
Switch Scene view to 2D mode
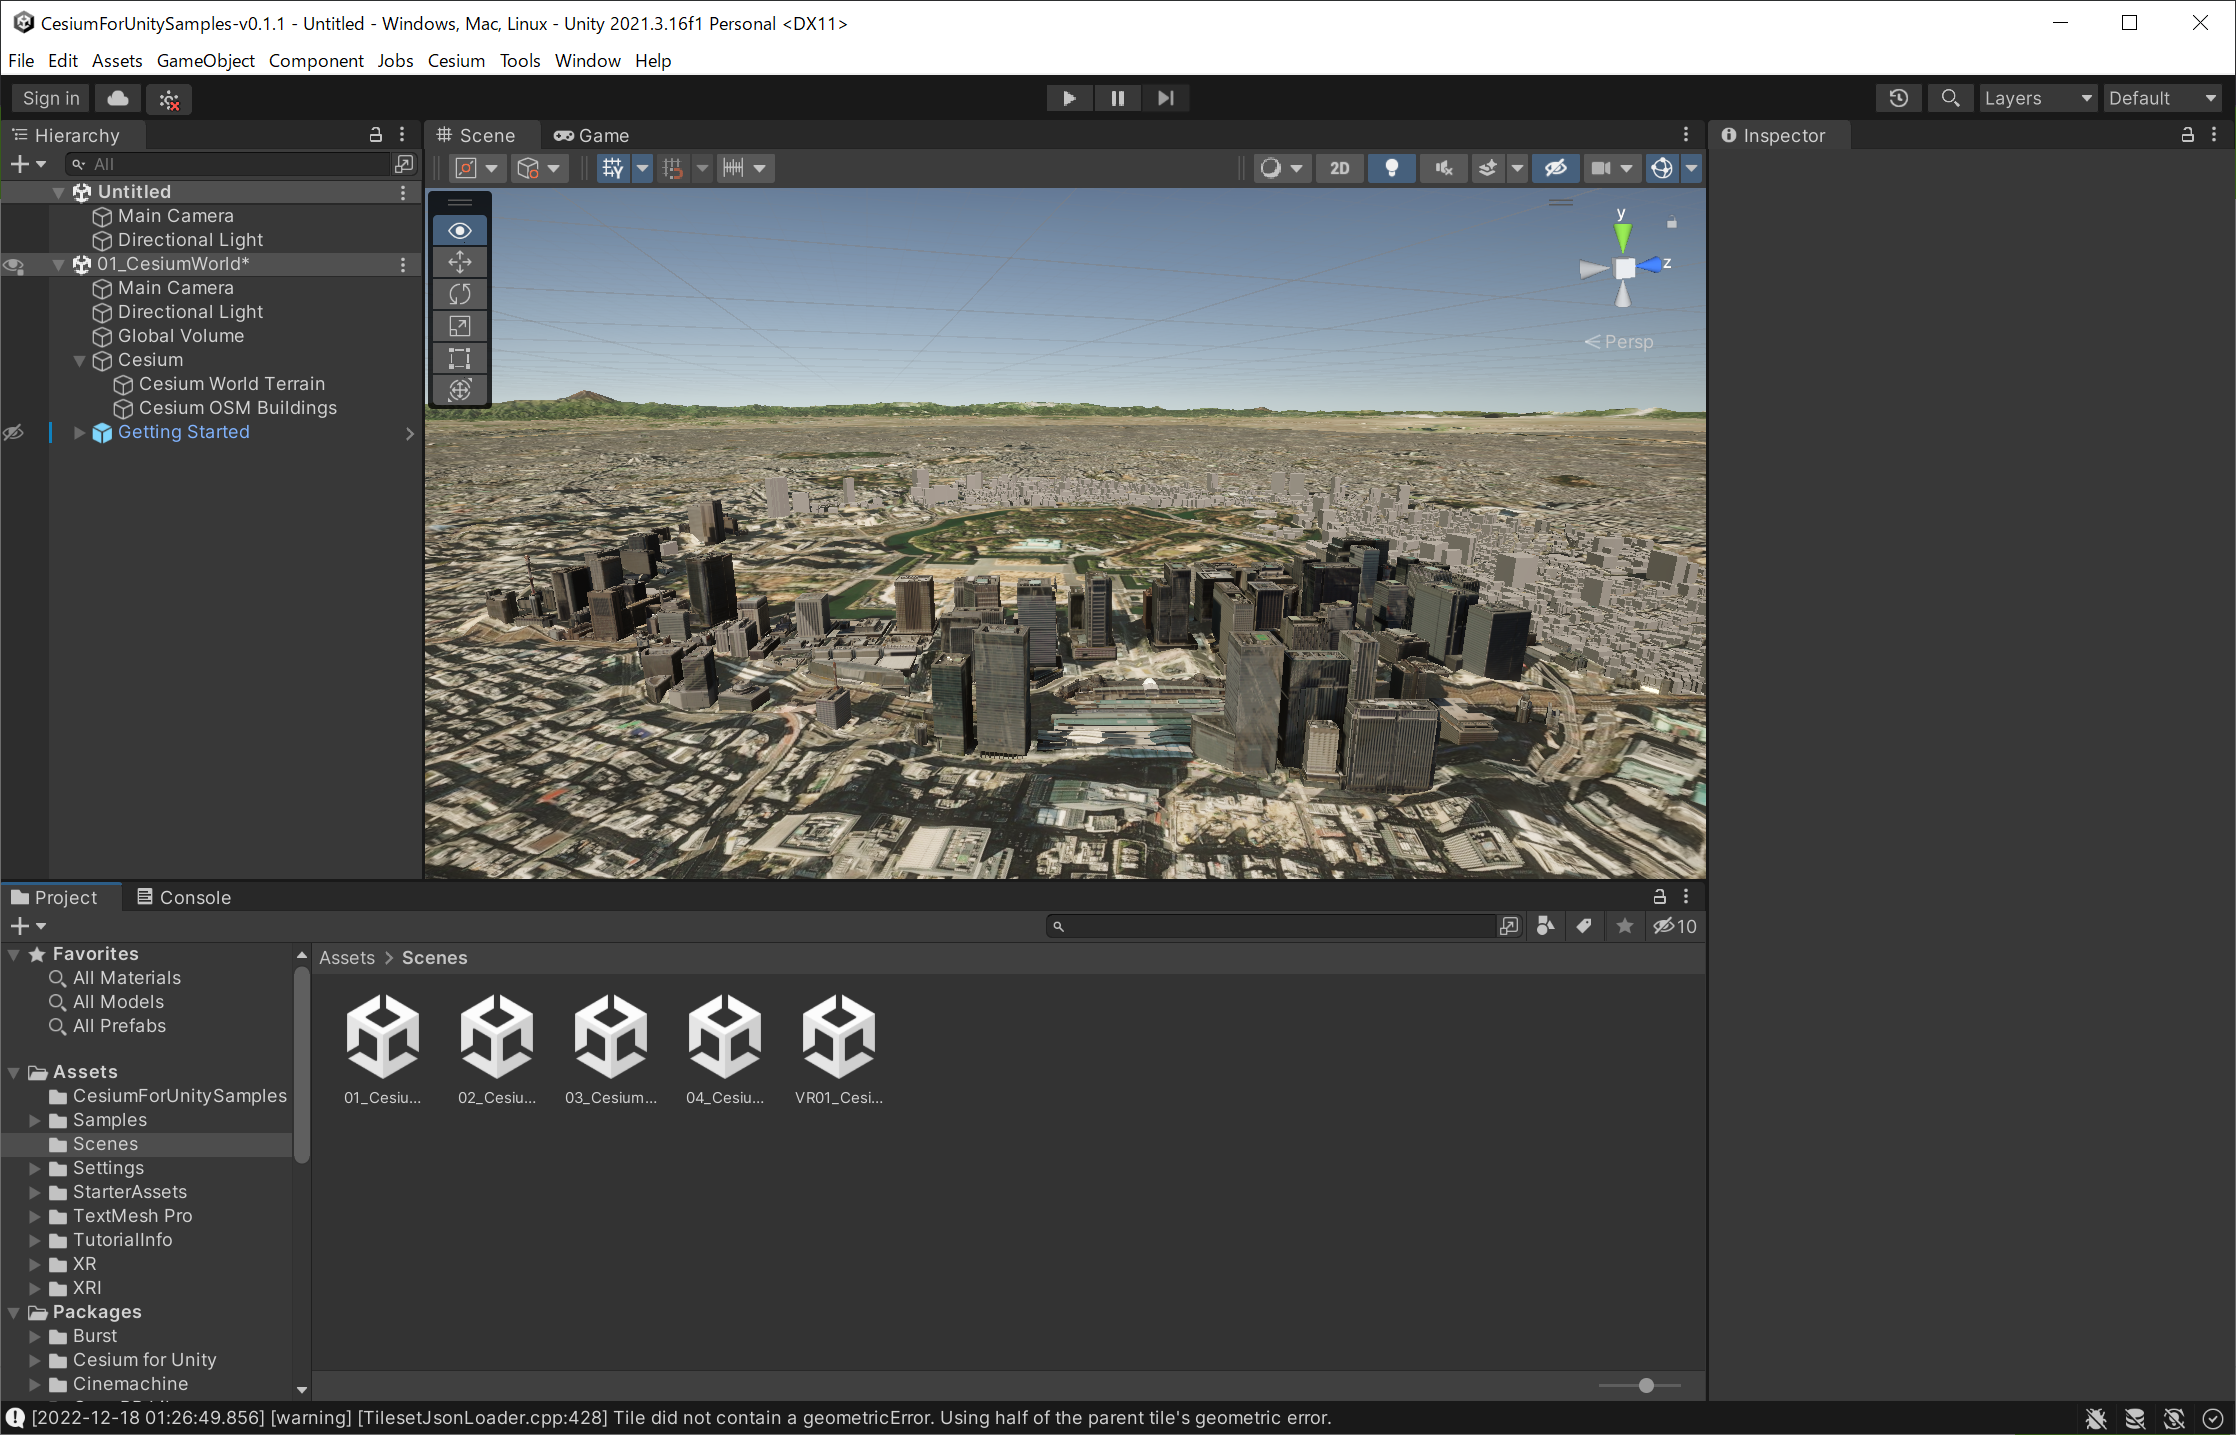coord(1340,168)
